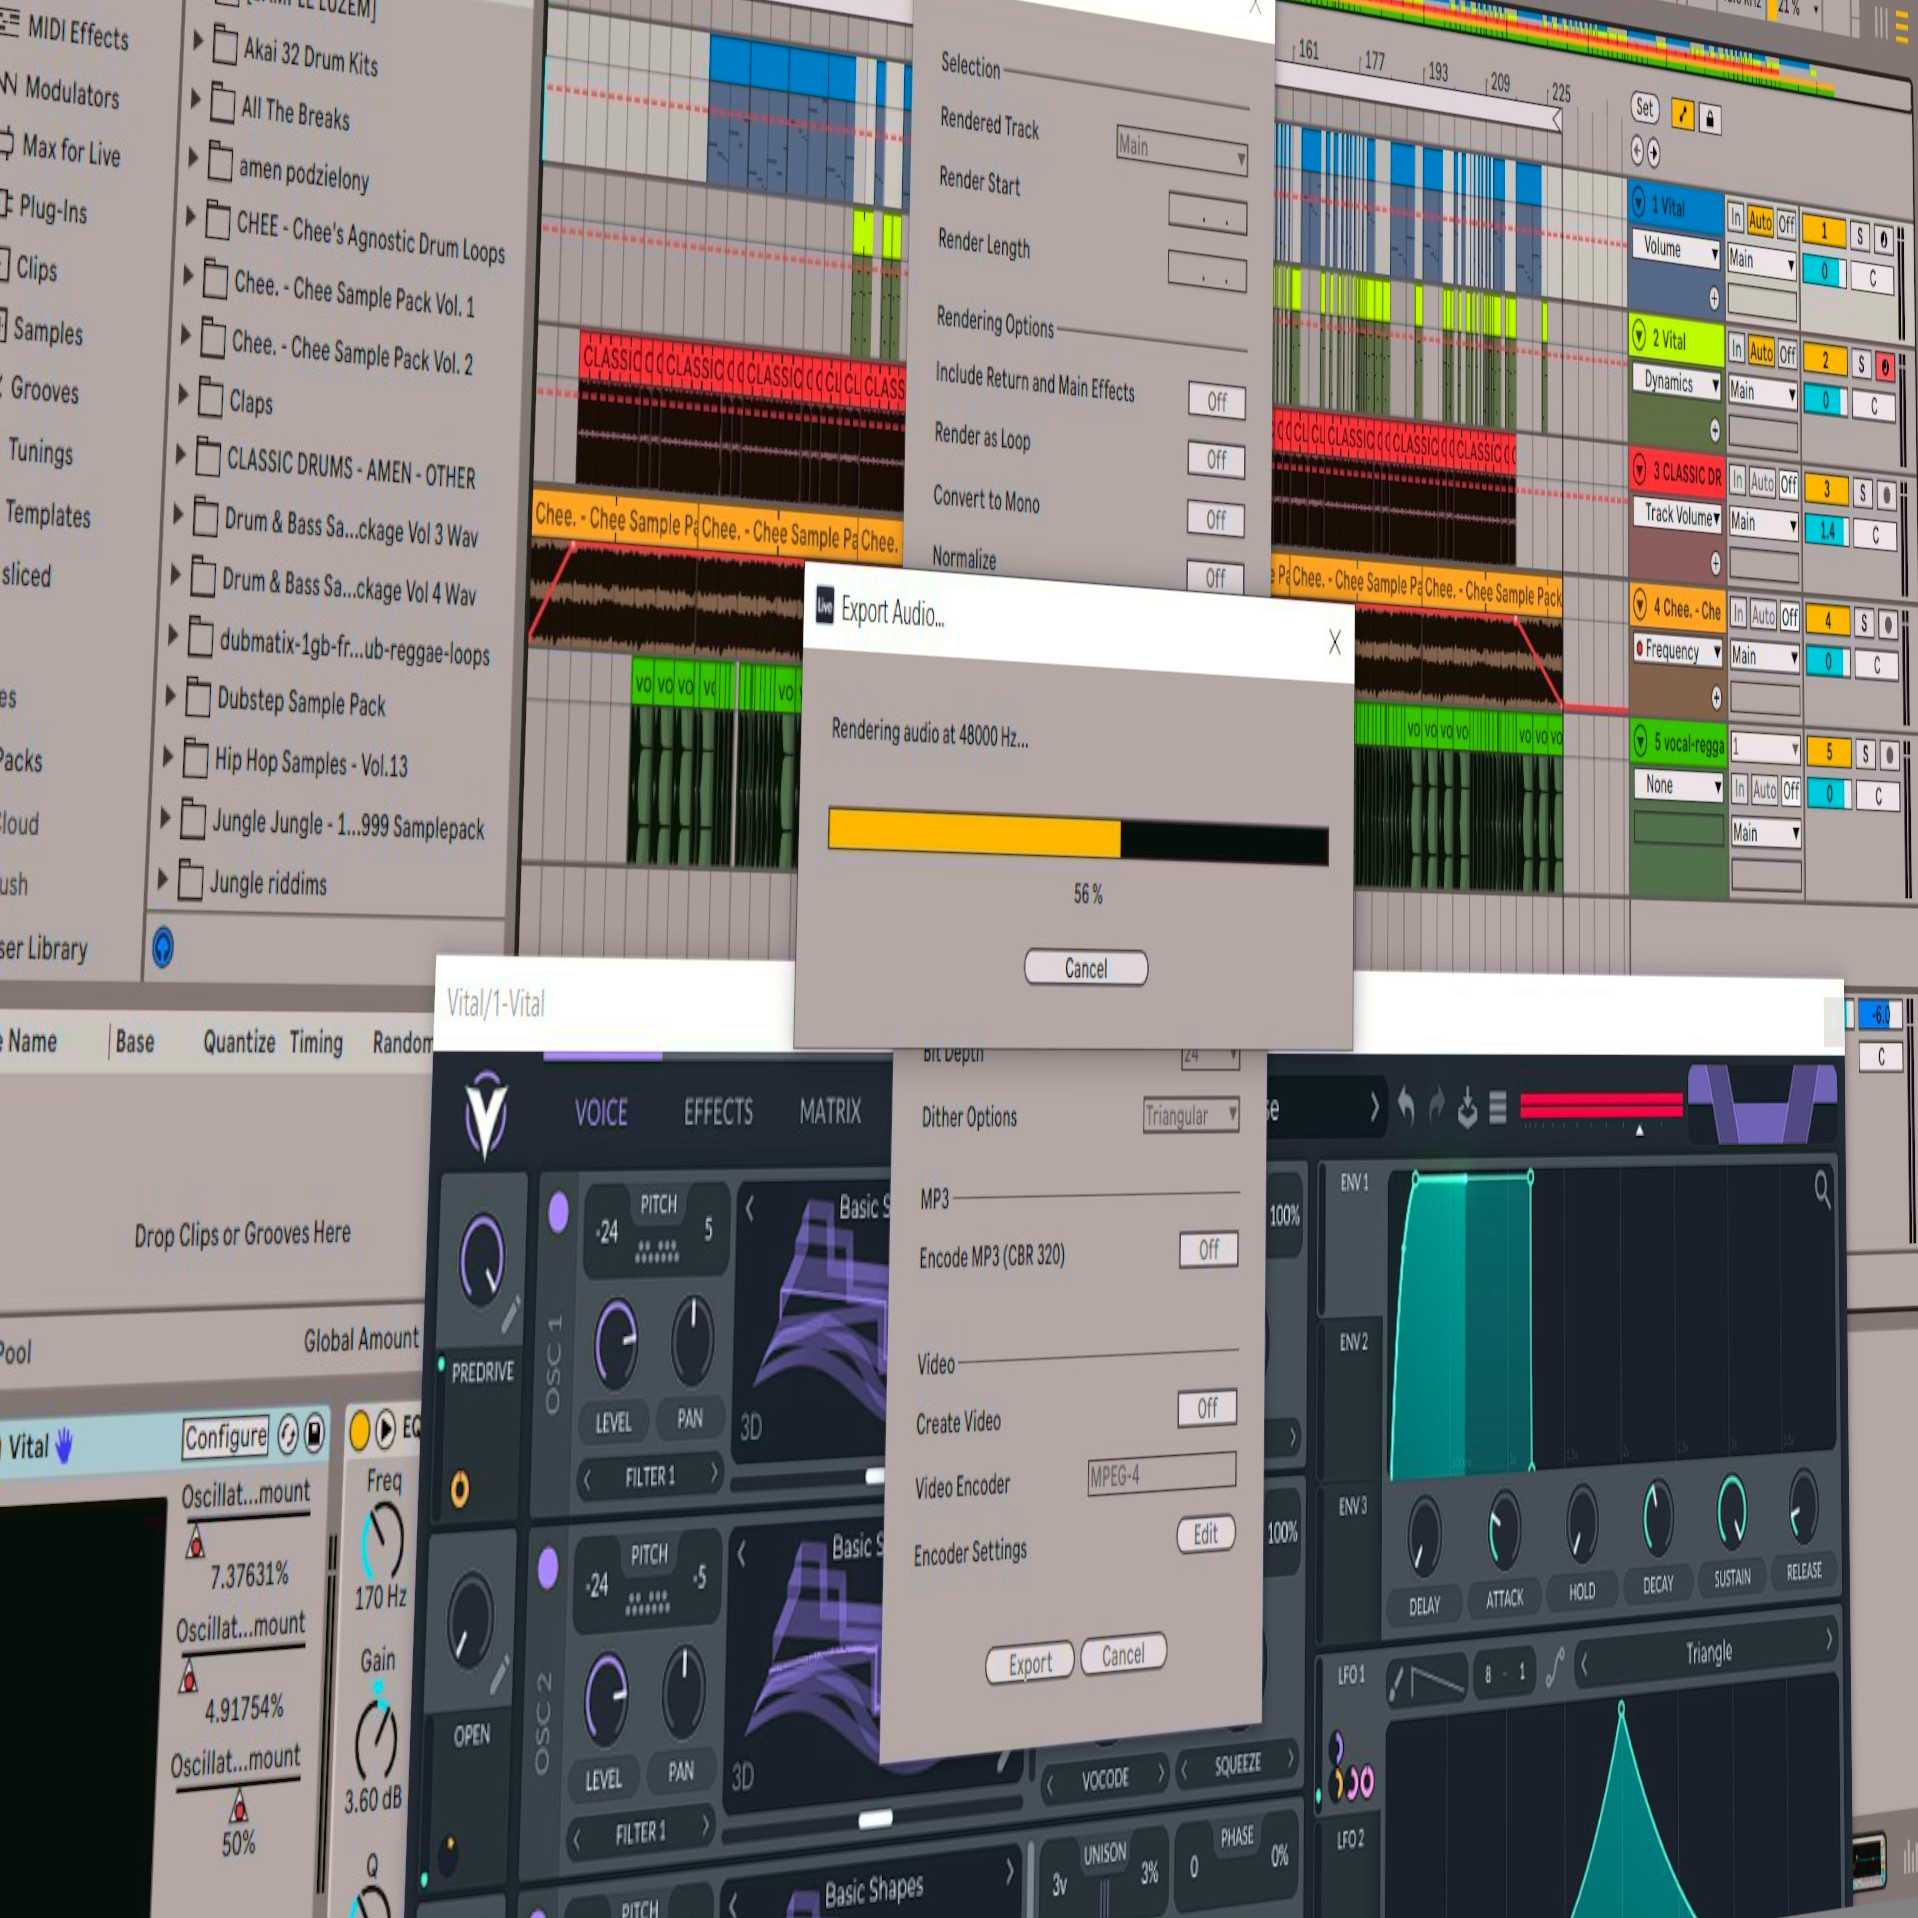
Task: Click the undo arrow in Vital
Action: click(1406, 1106)
